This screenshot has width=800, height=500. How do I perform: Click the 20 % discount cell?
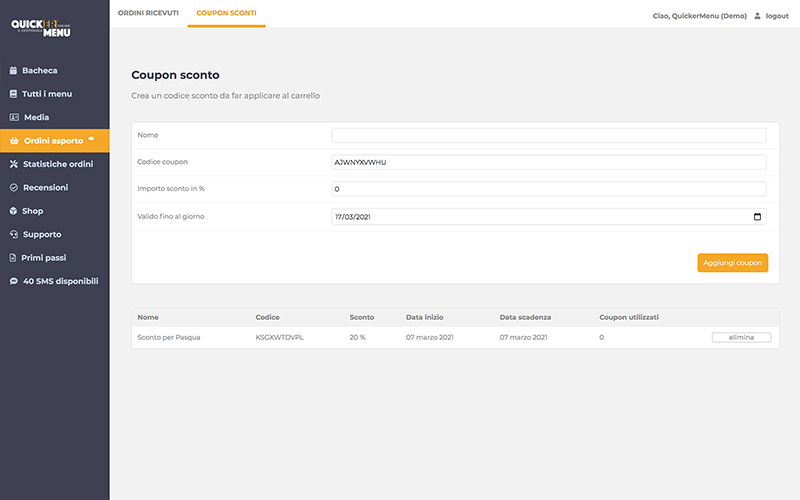(x=358, y=337)
